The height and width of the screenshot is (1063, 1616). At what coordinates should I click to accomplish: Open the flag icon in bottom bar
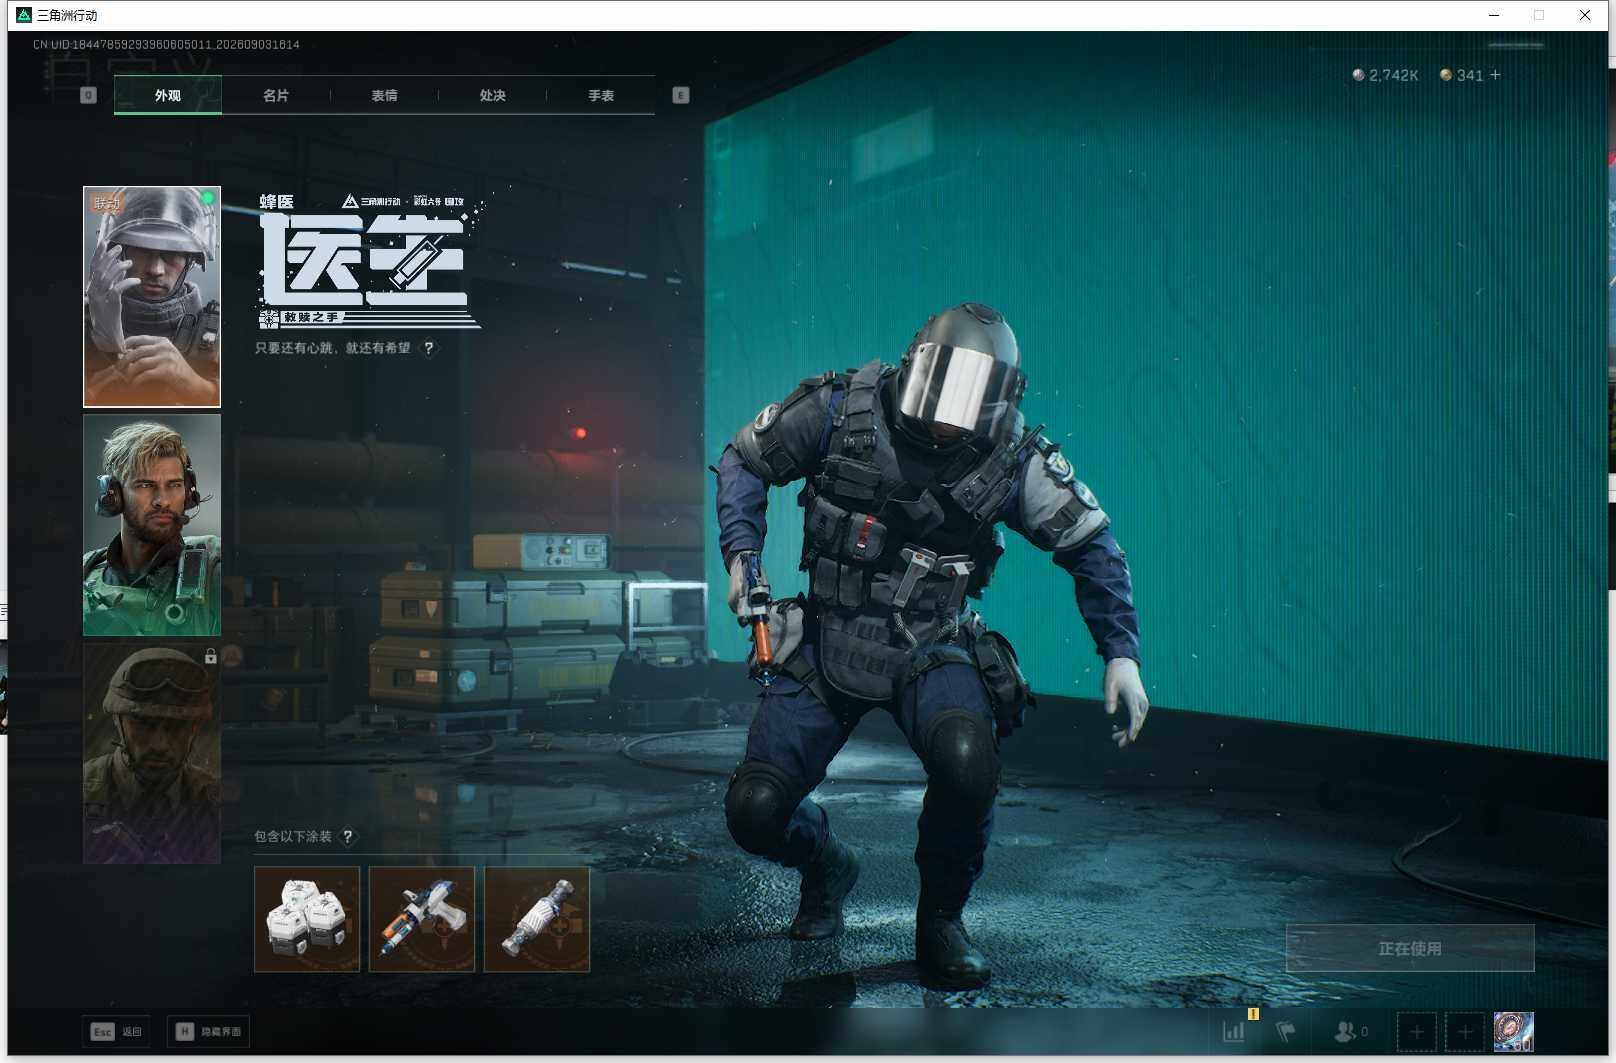click(x=1286, y=1031)
